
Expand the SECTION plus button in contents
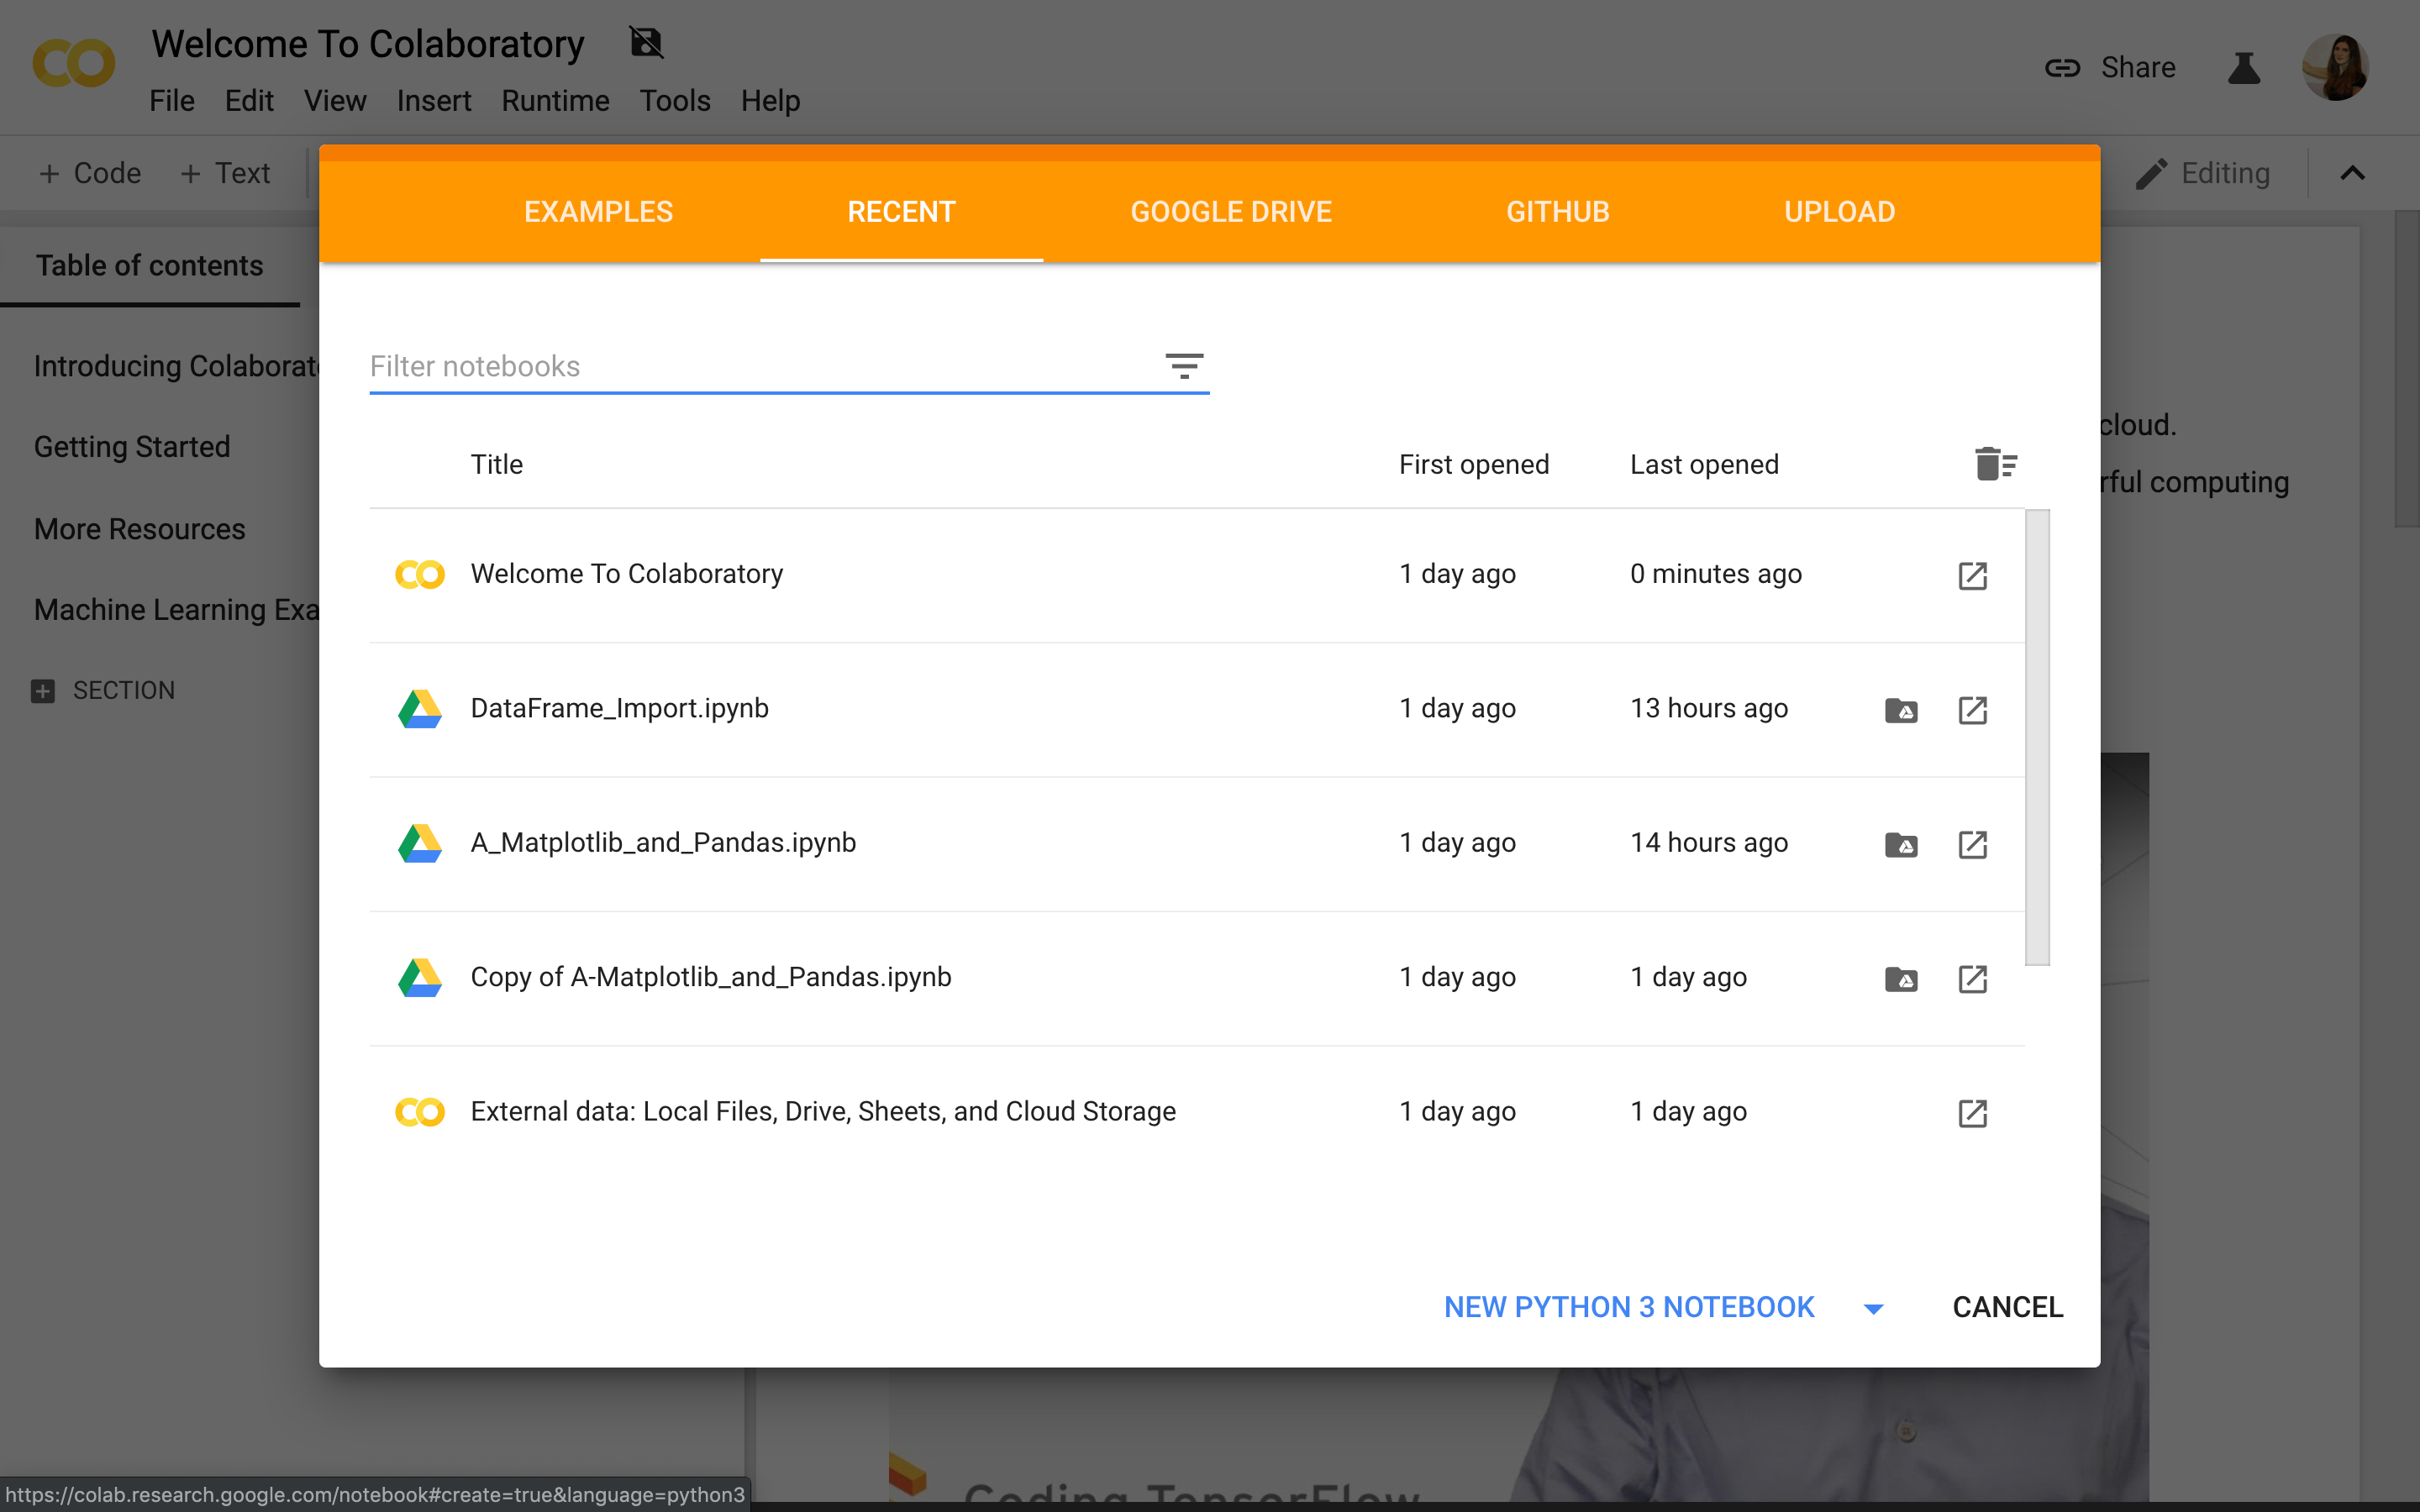pyautogui.click(x=43, y=690)
